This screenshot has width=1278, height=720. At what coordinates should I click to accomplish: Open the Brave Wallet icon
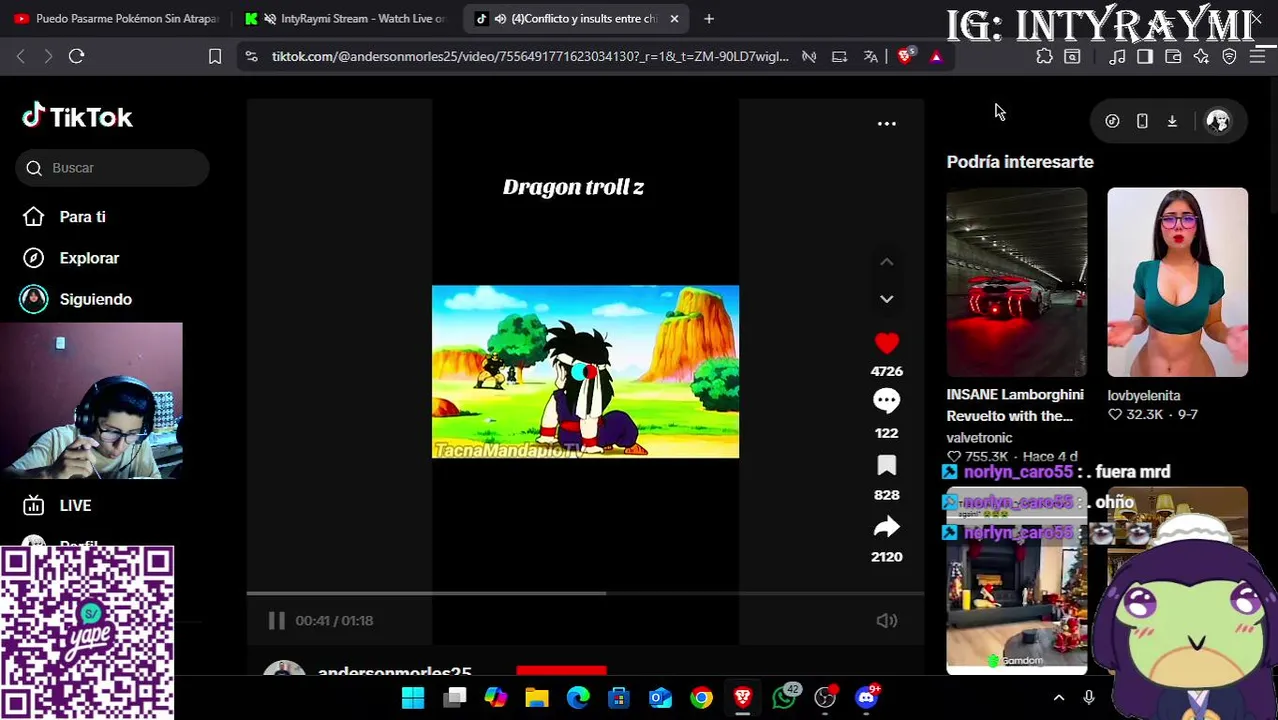click(x=1173, y=57)
